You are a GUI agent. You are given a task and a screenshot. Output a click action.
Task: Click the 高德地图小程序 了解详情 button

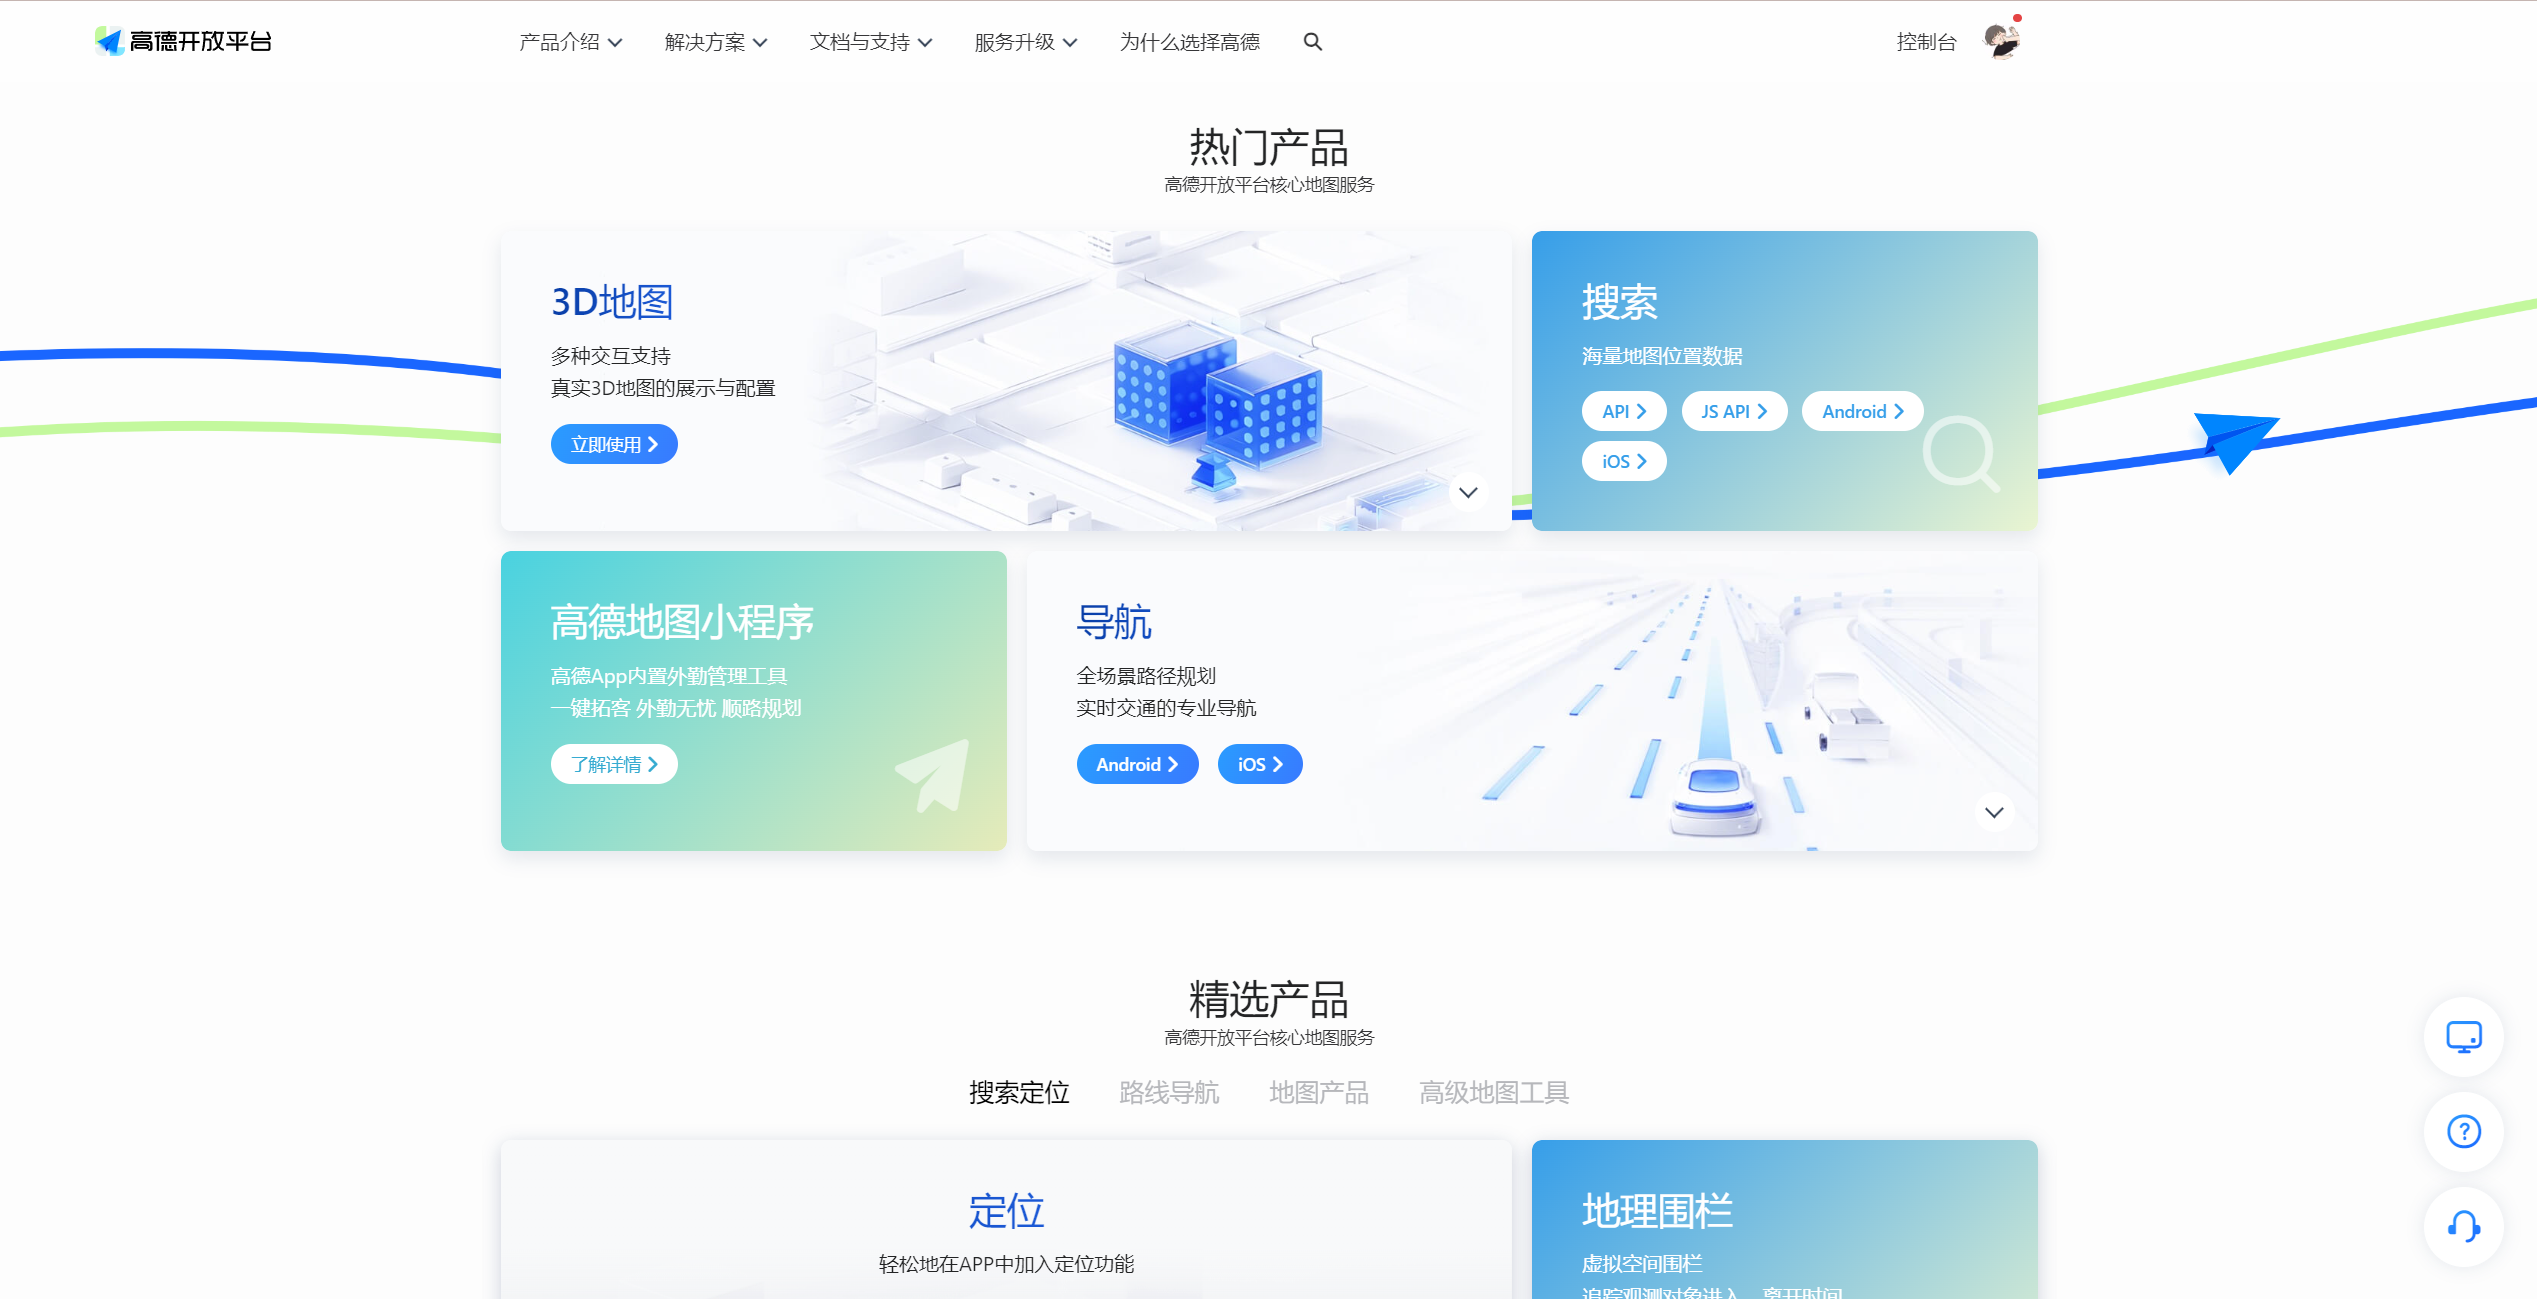pyautogui.click(x=613, y=764)
